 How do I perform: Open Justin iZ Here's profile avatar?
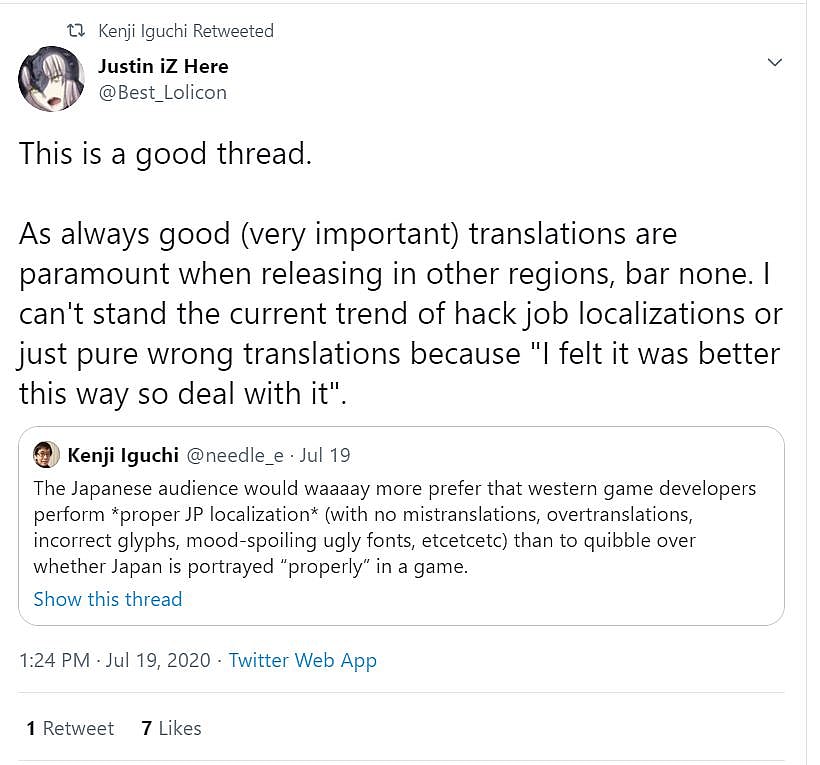click(x=51, y=79)
